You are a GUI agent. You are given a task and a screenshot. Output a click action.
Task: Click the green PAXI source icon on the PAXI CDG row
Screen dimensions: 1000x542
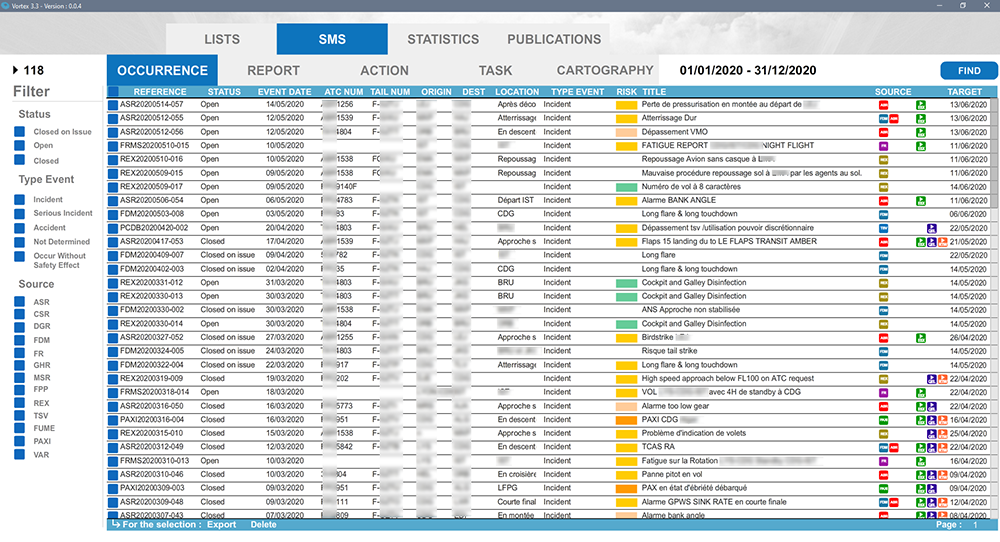coord(883,420)
